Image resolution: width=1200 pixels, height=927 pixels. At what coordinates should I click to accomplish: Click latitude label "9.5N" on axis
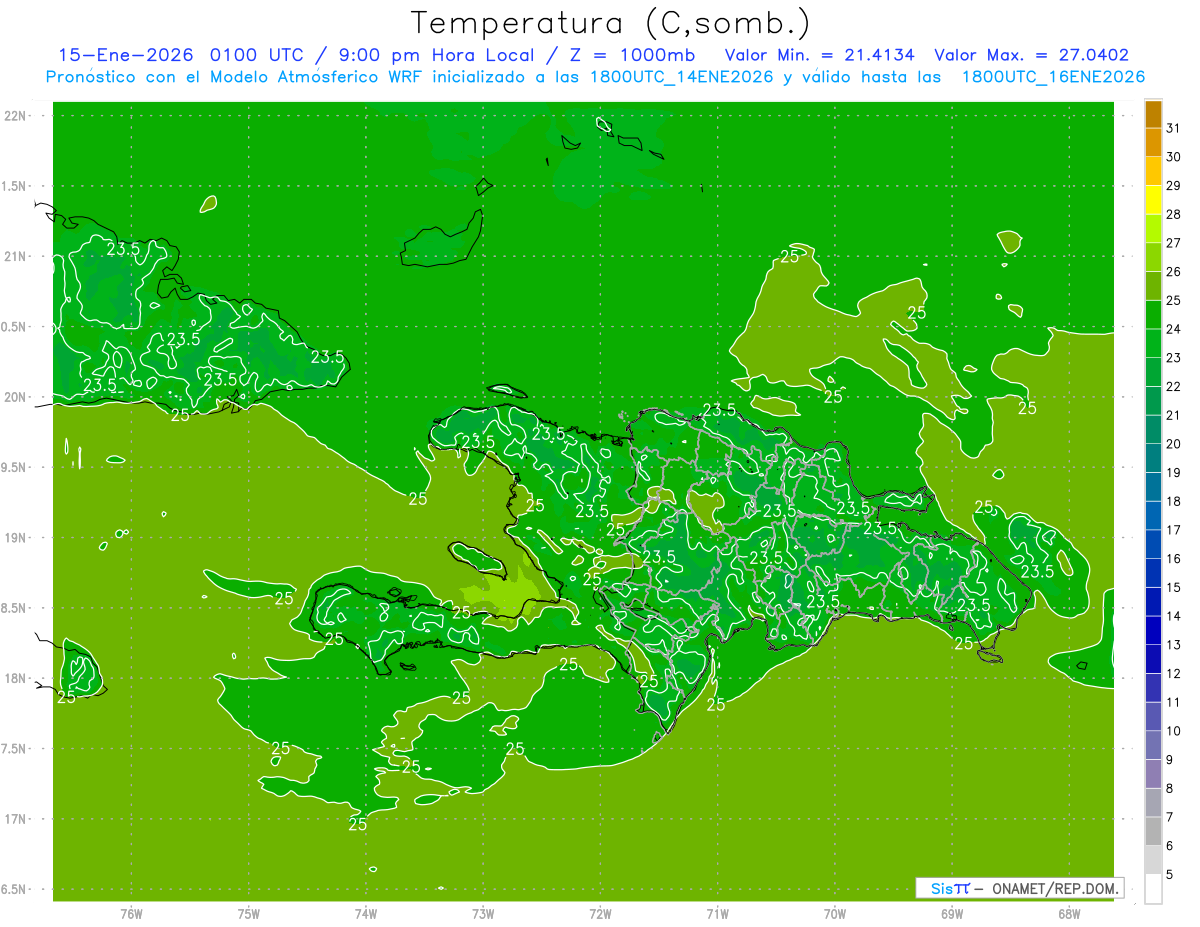pyautogui.click(x=14, y=468)
